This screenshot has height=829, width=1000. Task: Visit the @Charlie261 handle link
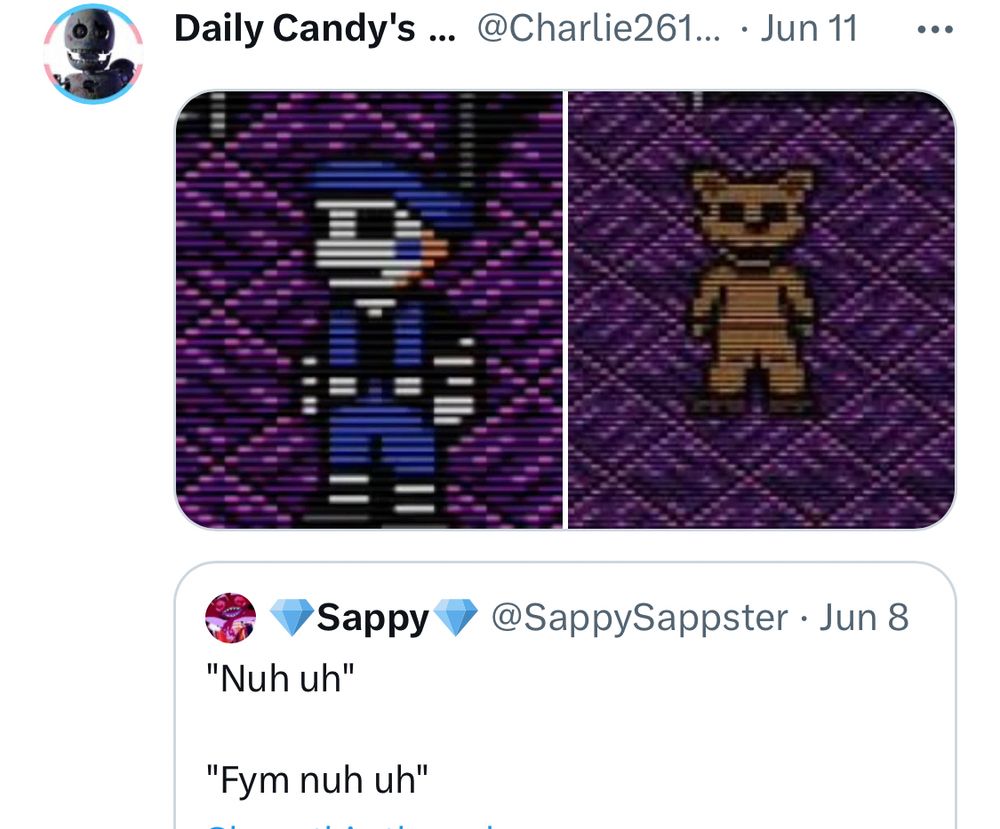click(599, 29)
